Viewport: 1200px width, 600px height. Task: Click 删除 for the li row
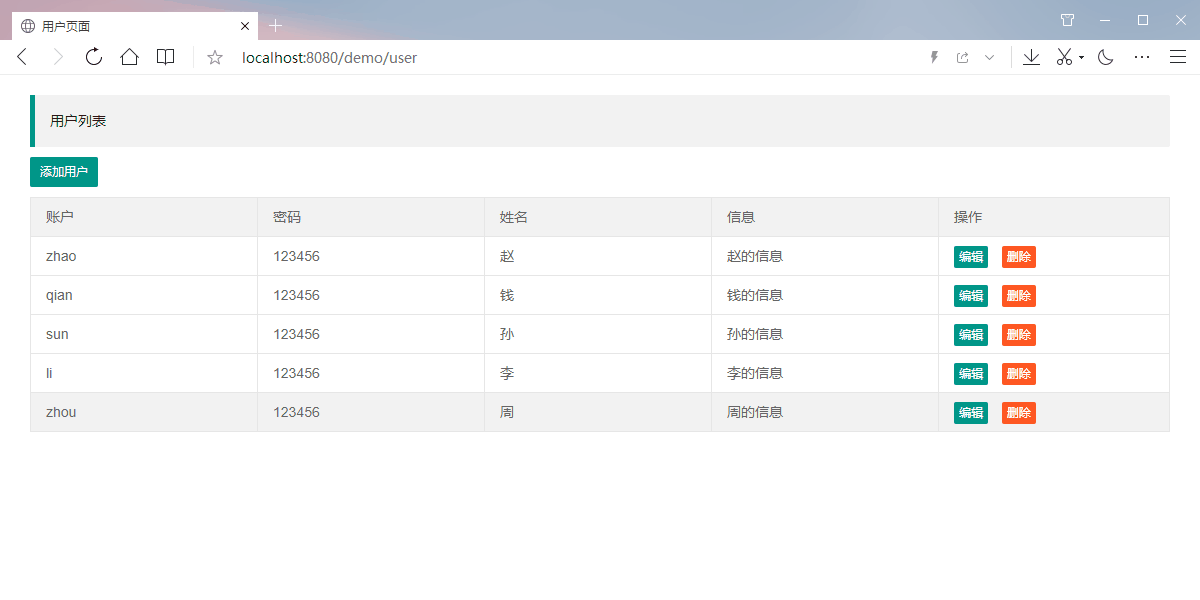(1019, 374)
